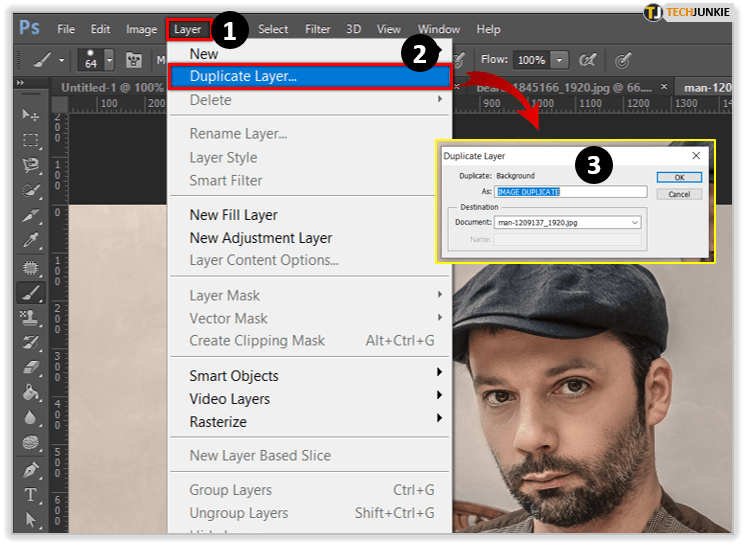This screenshot has height=546, width=745.
Task: Click OK in the Duplicate Layer dialog
Action: [x=679, y=177]
